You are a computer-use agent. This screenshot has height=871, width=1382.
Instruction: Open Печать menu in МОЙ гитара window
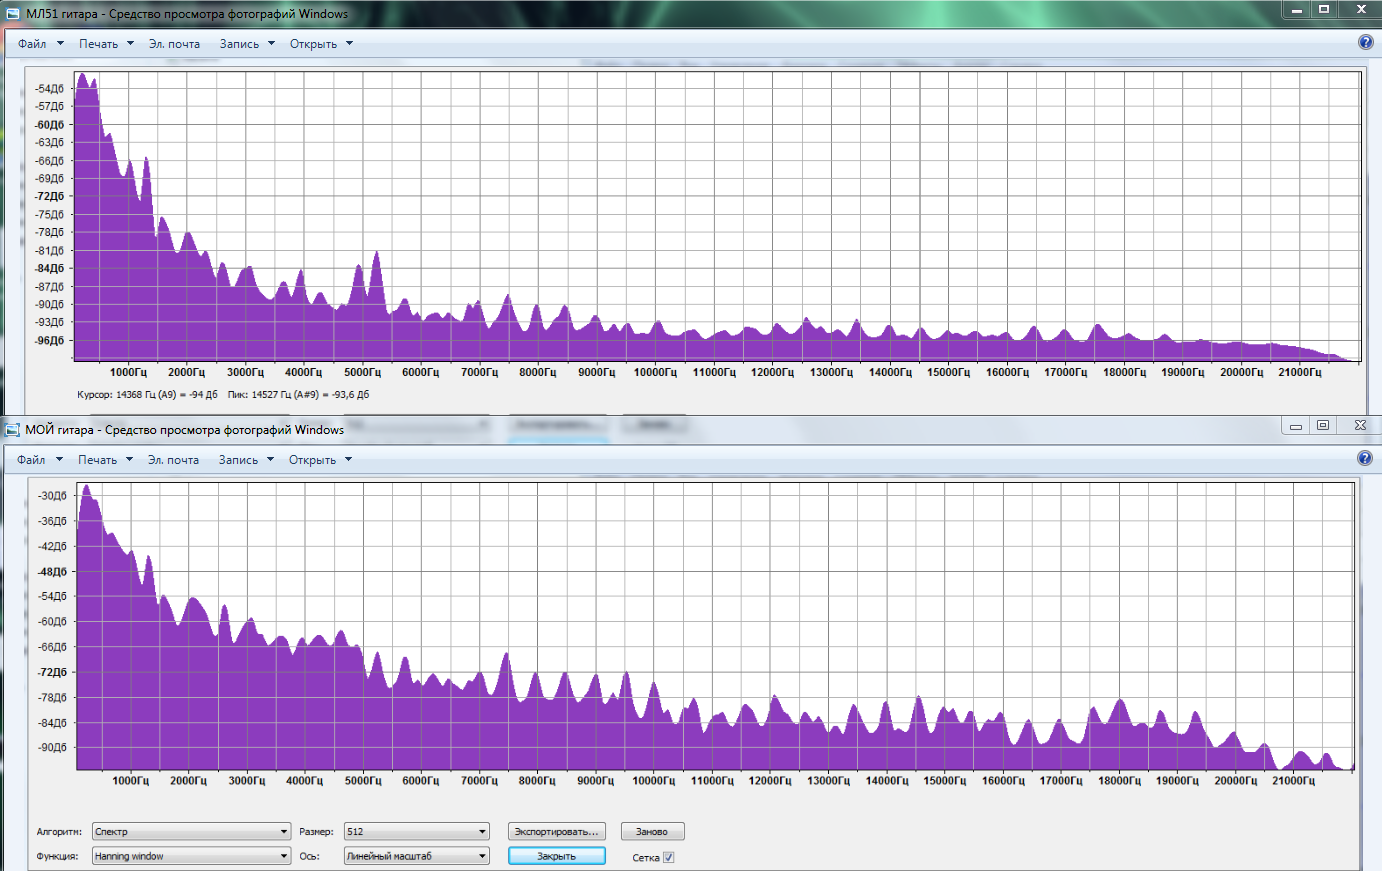(x=105, y=460)
